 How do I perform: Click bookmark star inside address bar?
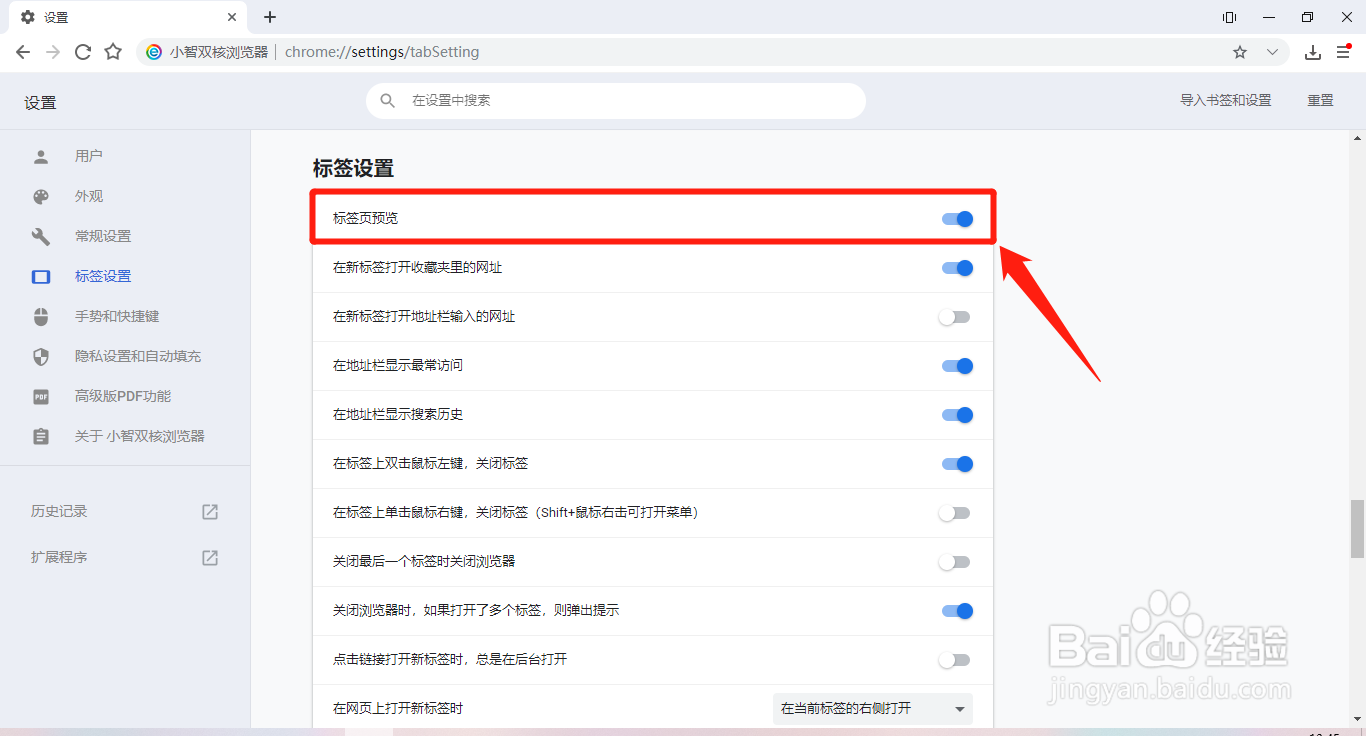(1240, 52)
